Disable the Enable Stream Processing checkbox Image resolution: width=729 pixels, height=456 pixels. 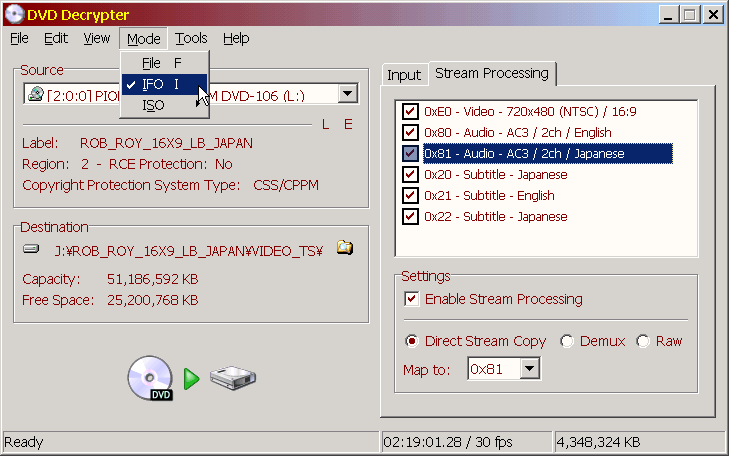pyautogui.click(x=411, y=299)
